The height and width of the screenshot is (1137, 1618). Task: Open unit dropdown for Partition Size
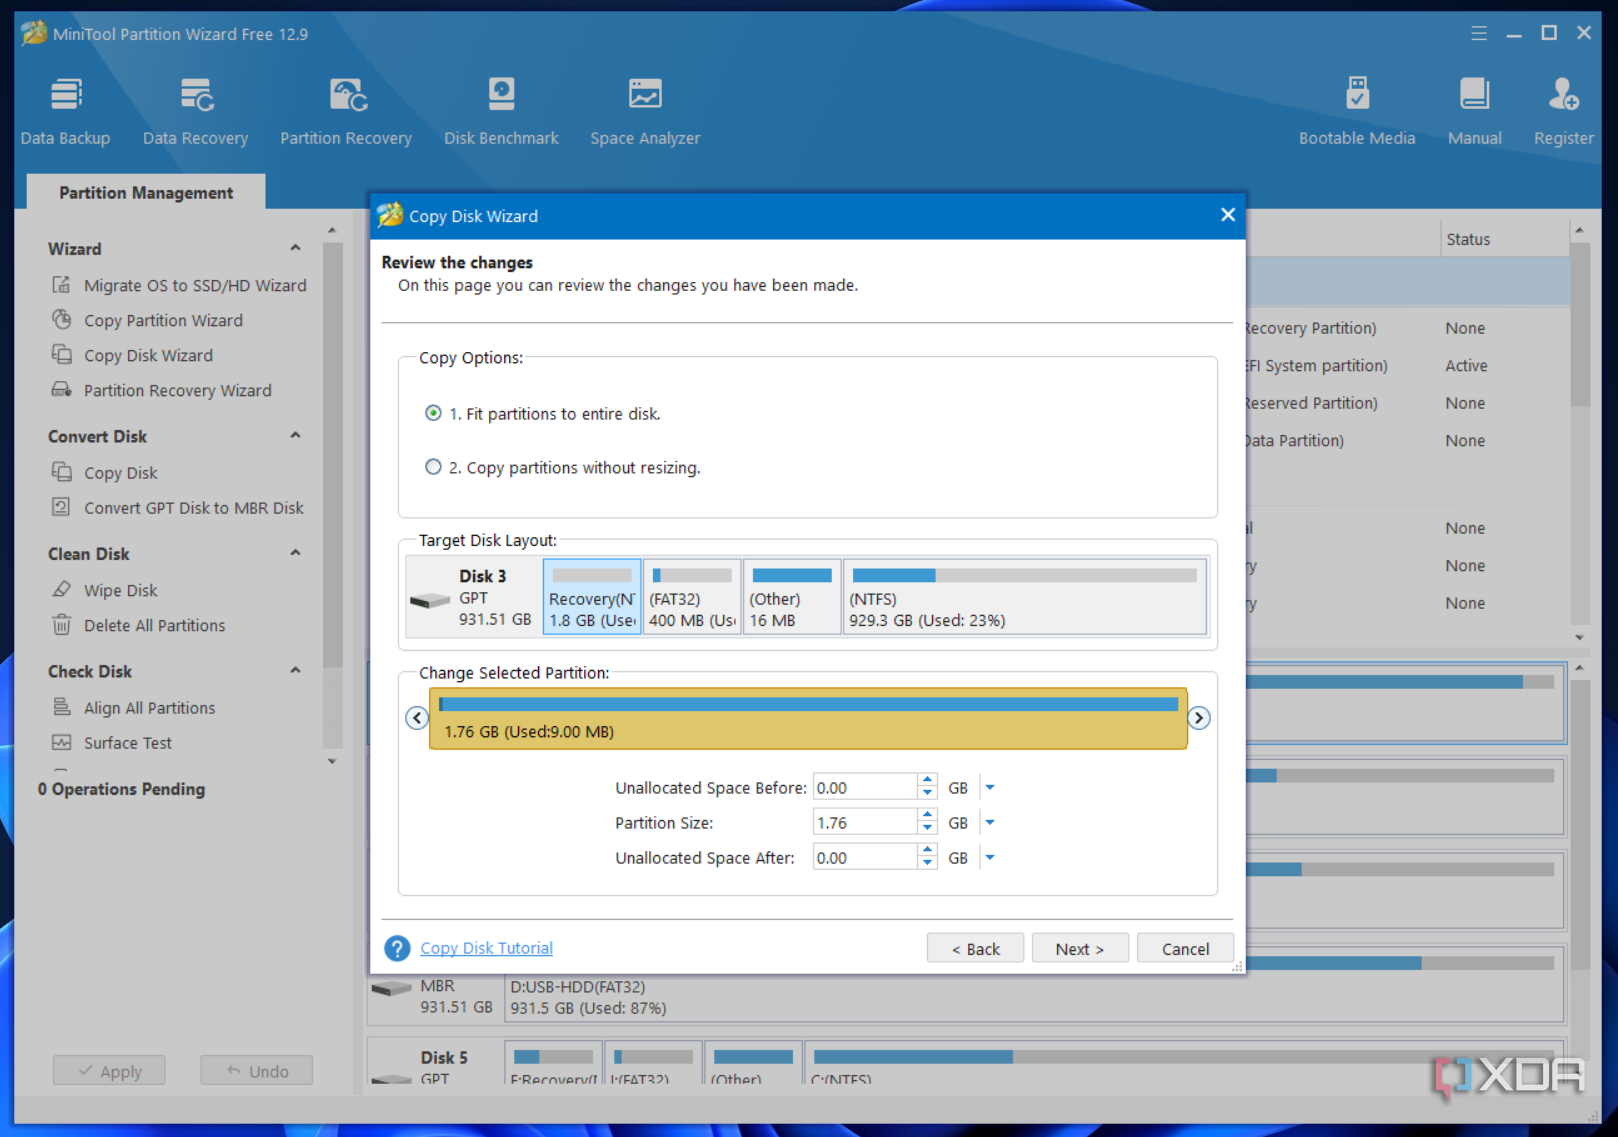(990, 823)
